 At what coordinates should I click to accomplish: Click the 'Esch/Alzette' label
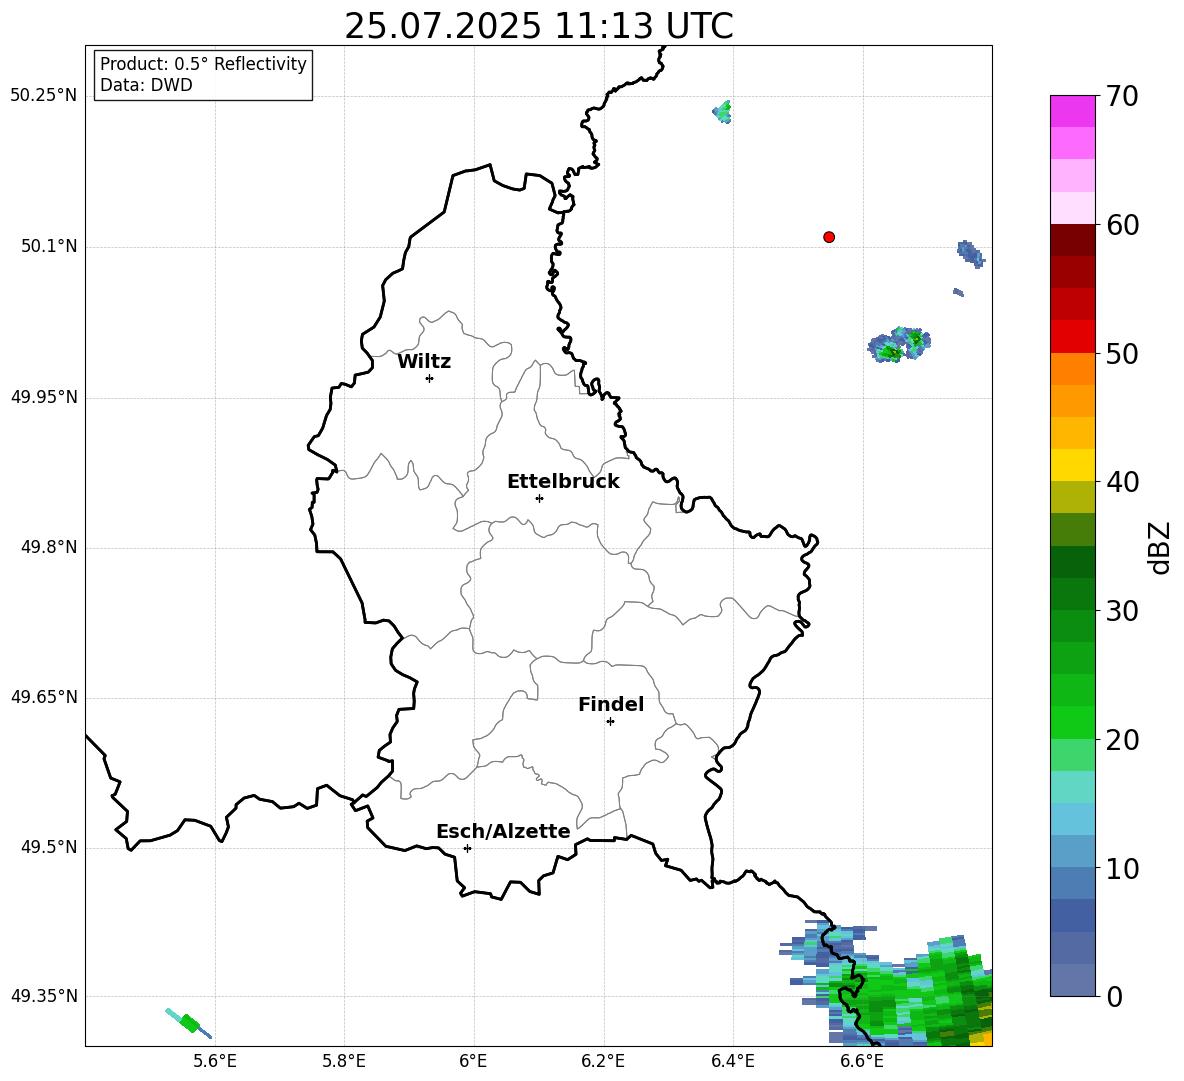tap(504, 831)
